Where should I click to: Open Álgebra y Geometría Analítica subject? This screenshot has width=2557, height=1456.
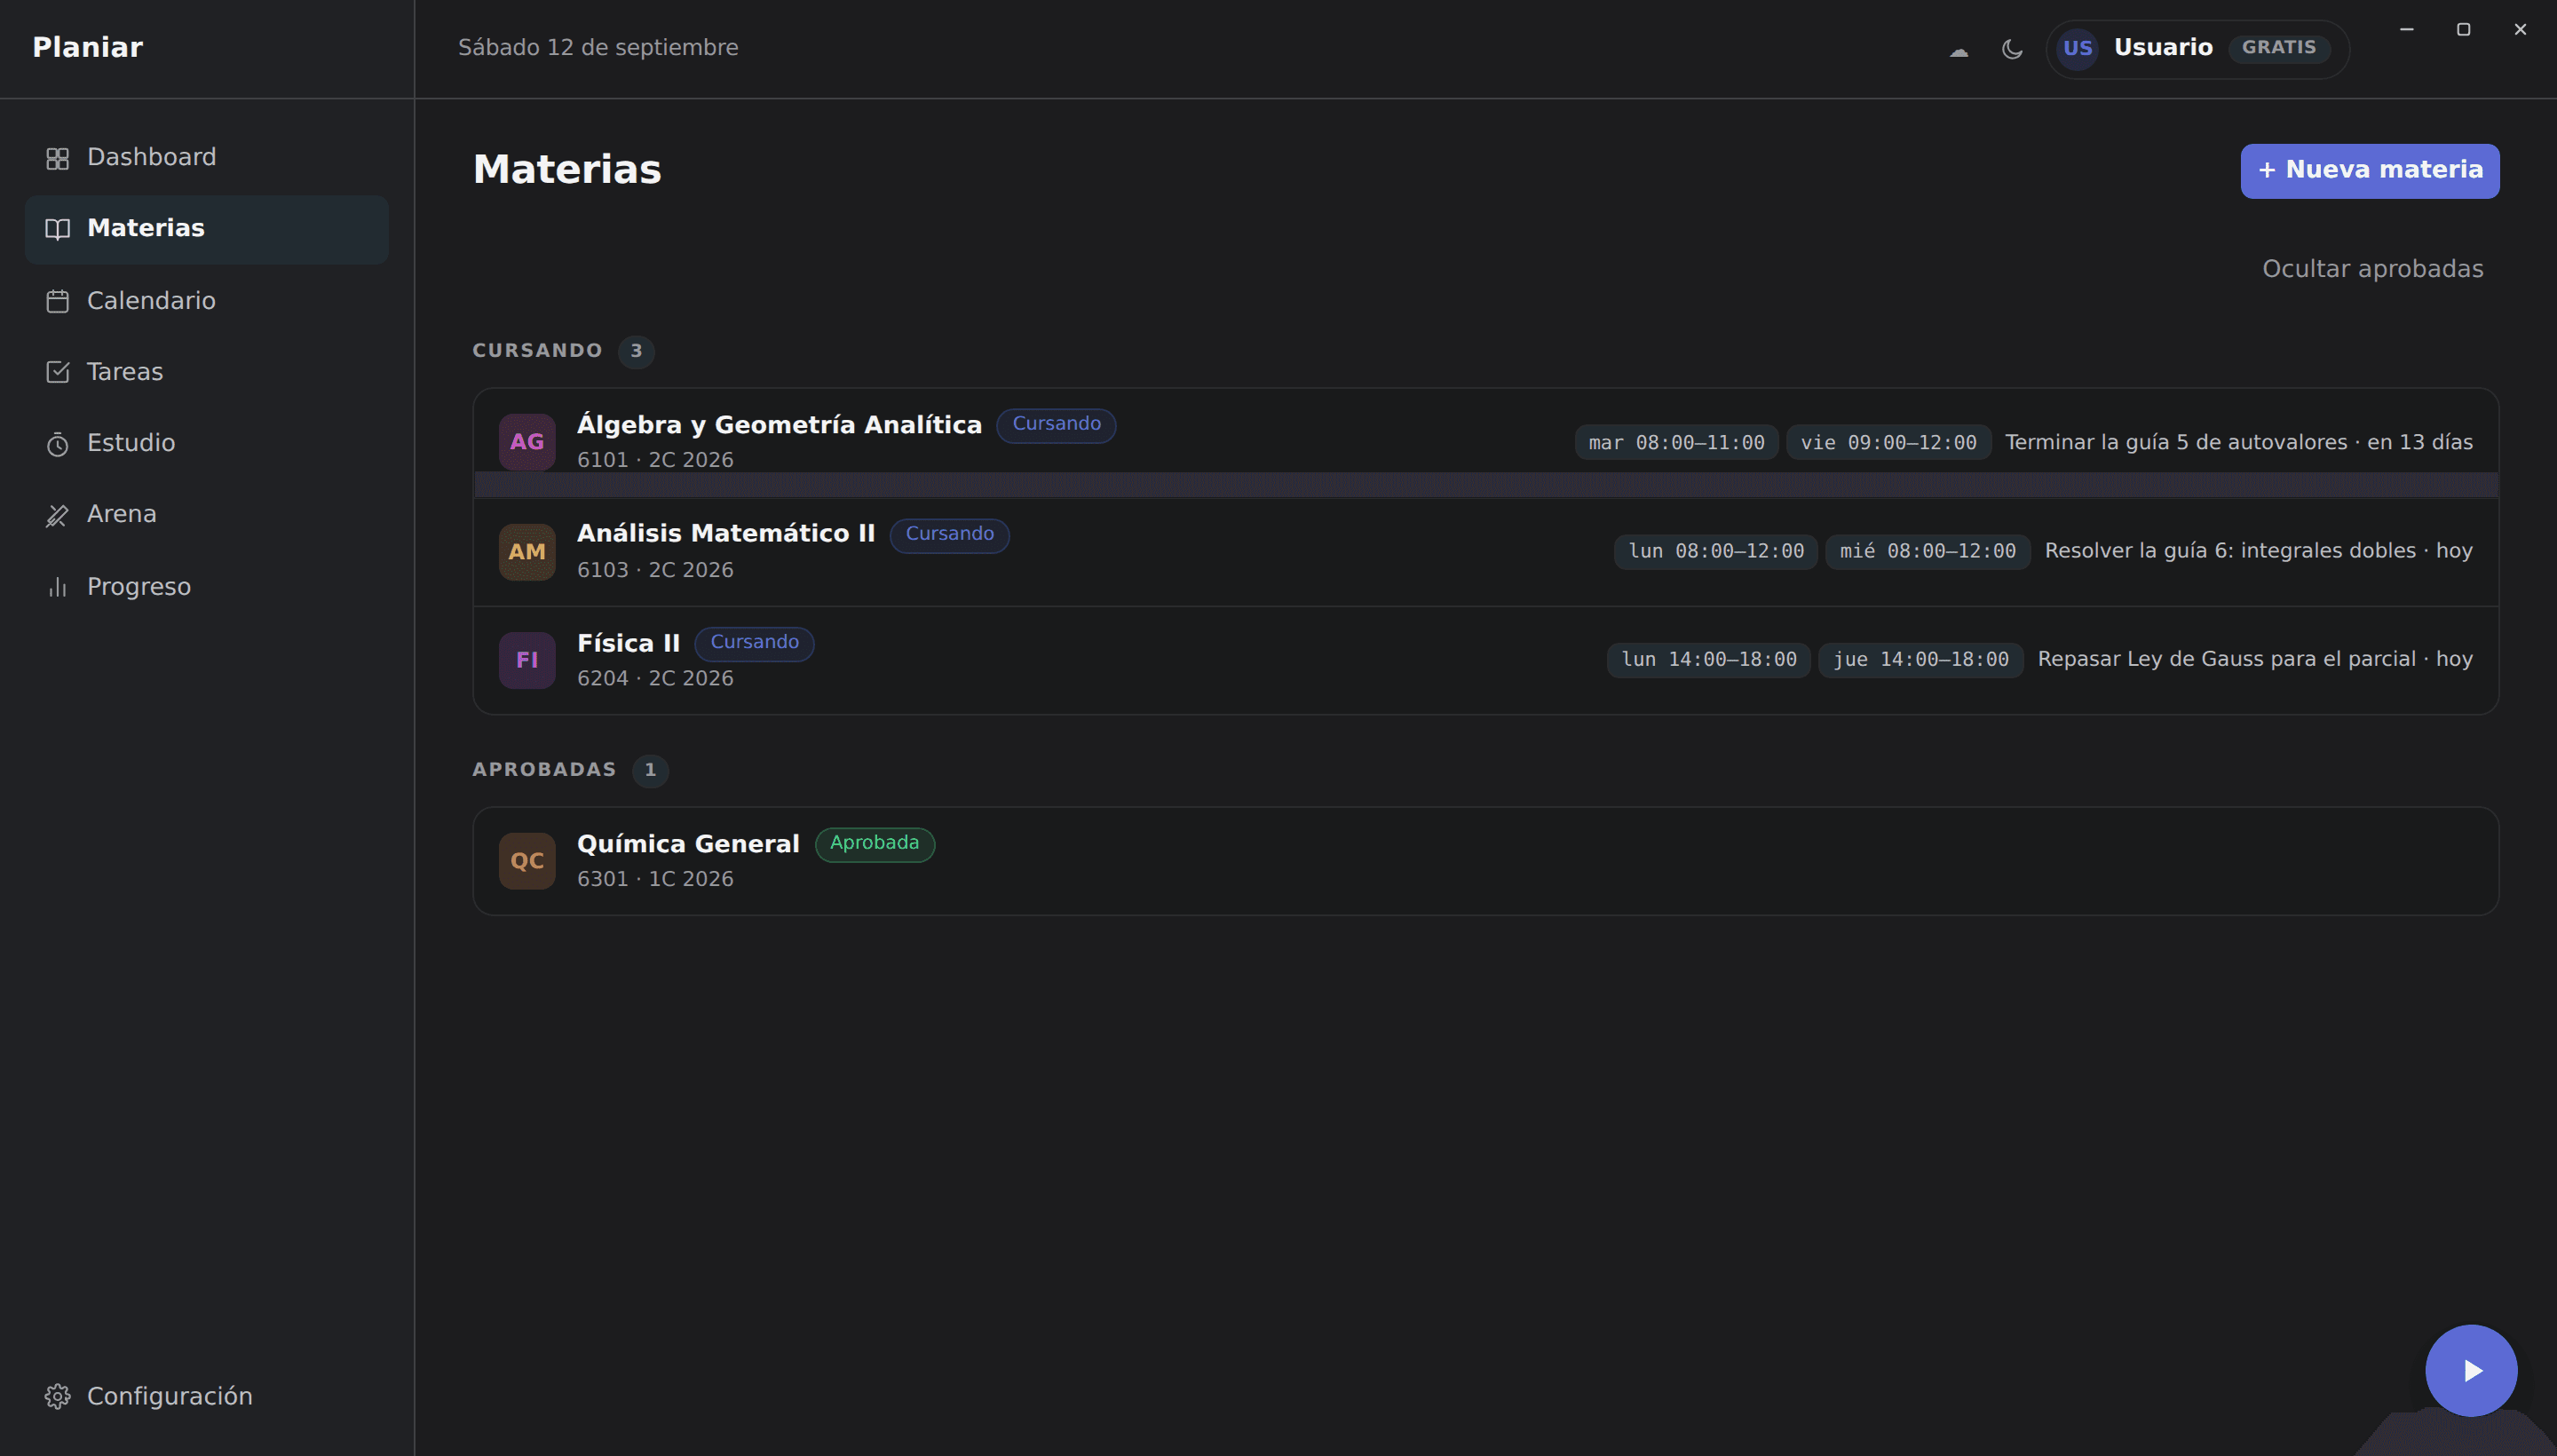779,425
